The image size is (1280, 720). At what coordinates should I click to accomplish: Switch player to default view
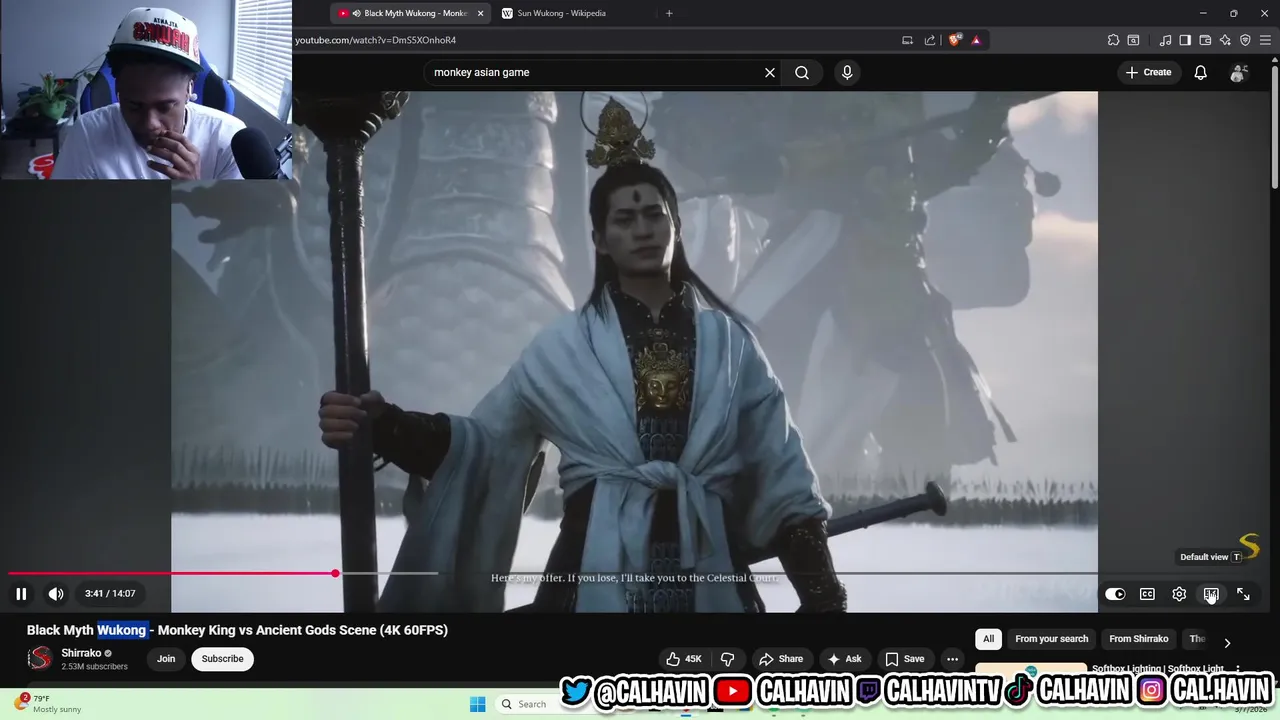click(x=1211, y=594)
